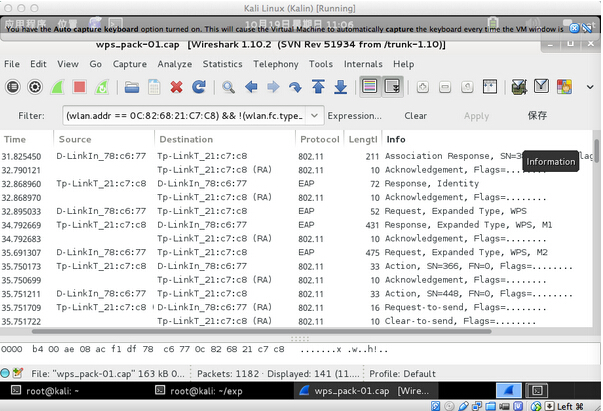Sort by the Destination column header
The width and height of the screenshot is (603, 411).
(x=225, y=139)
